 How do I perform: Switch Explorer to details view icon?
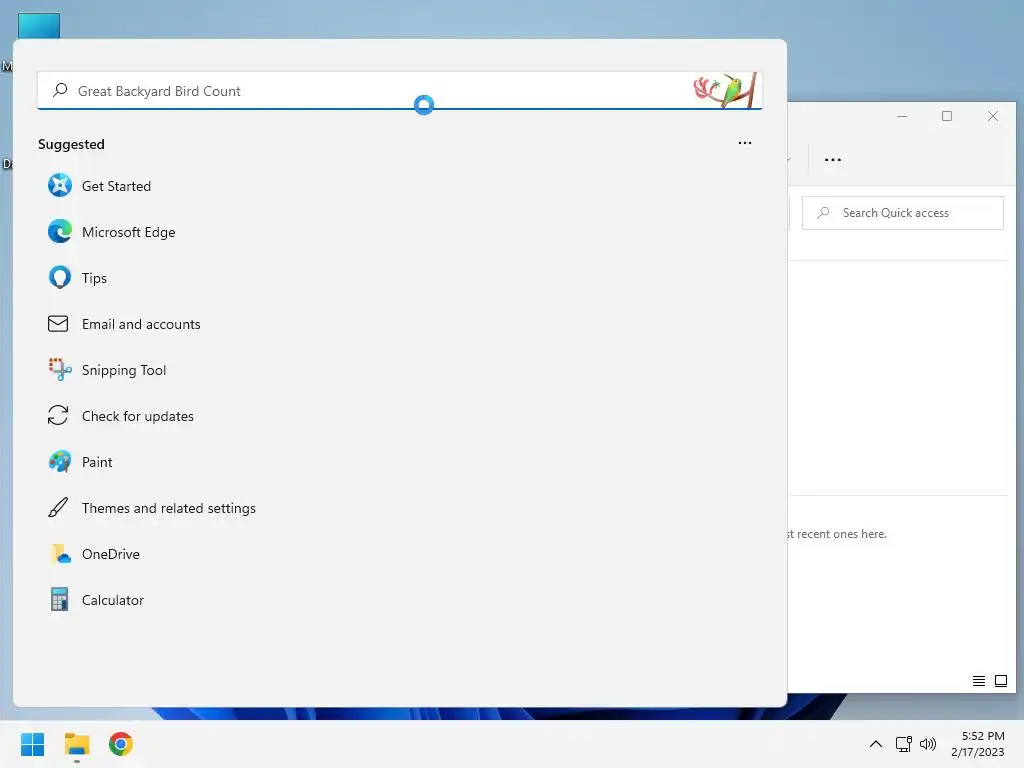[x=978, y=681]
